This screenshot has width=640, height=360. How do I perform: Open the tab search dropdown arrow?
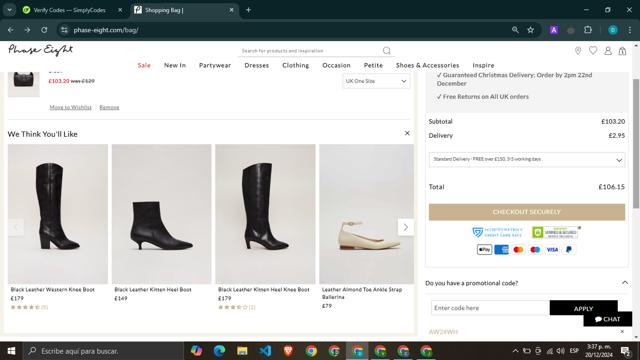9,10
